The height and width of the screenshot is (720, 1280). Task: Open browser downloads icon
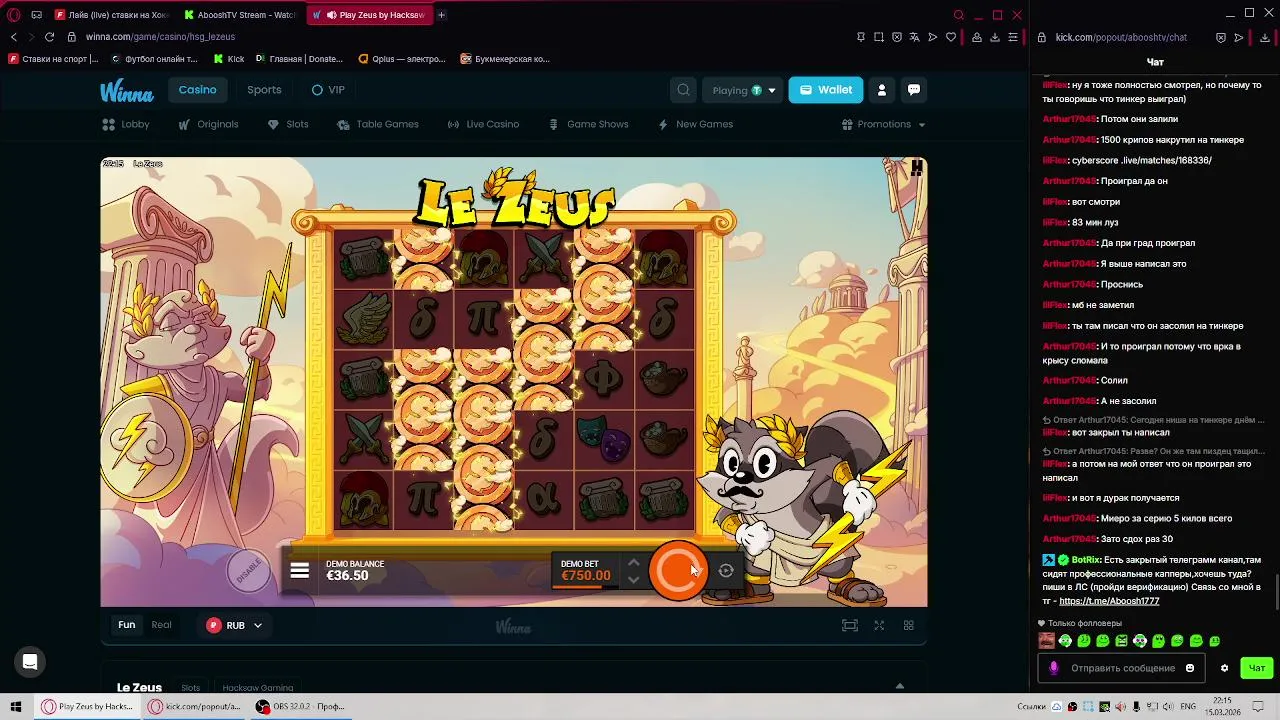coord(995,37)
